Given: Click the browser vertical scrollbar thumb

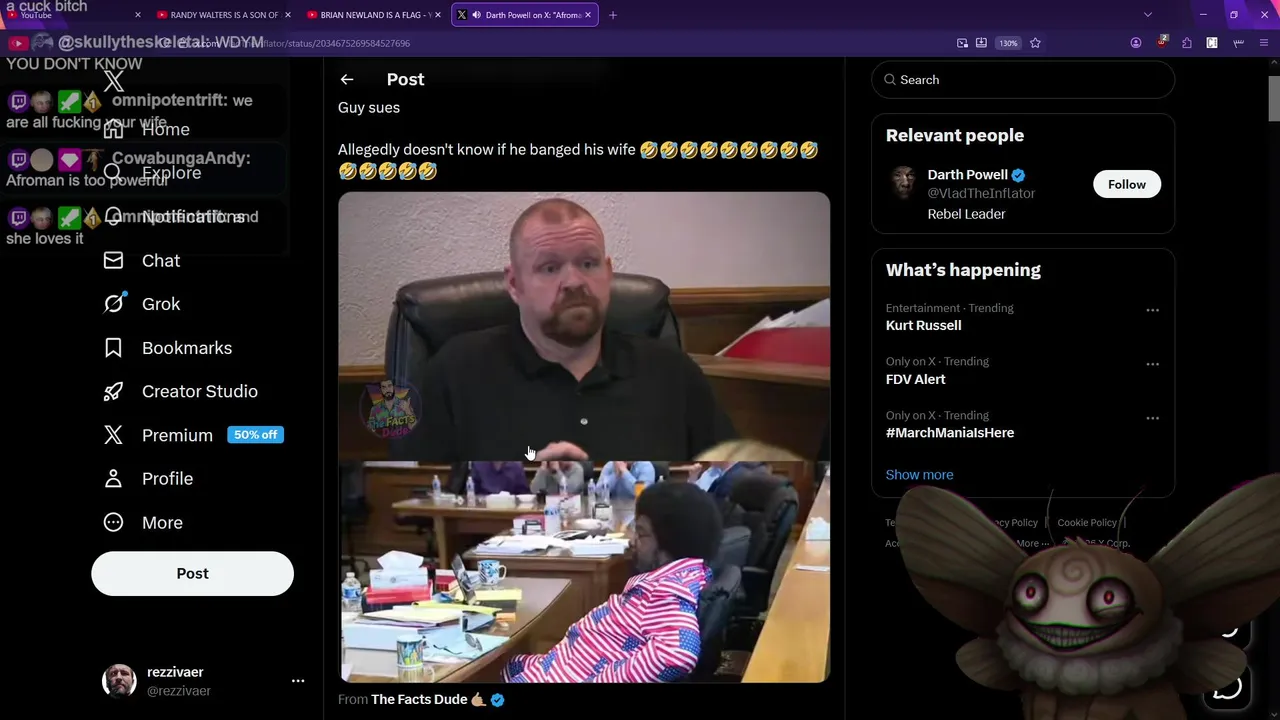Looking at the screenshot, I should click(x=1273, y=97).
